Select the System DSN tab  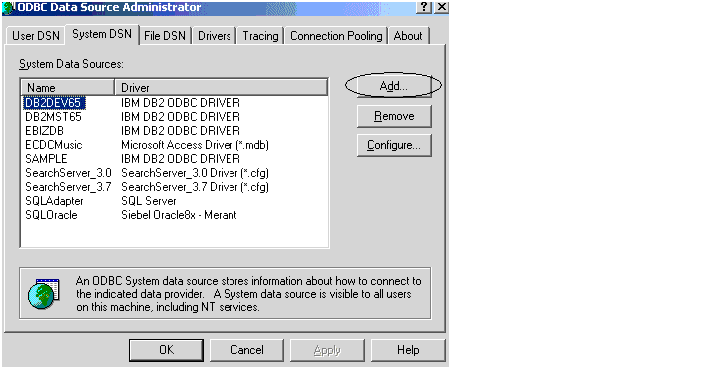102,34
